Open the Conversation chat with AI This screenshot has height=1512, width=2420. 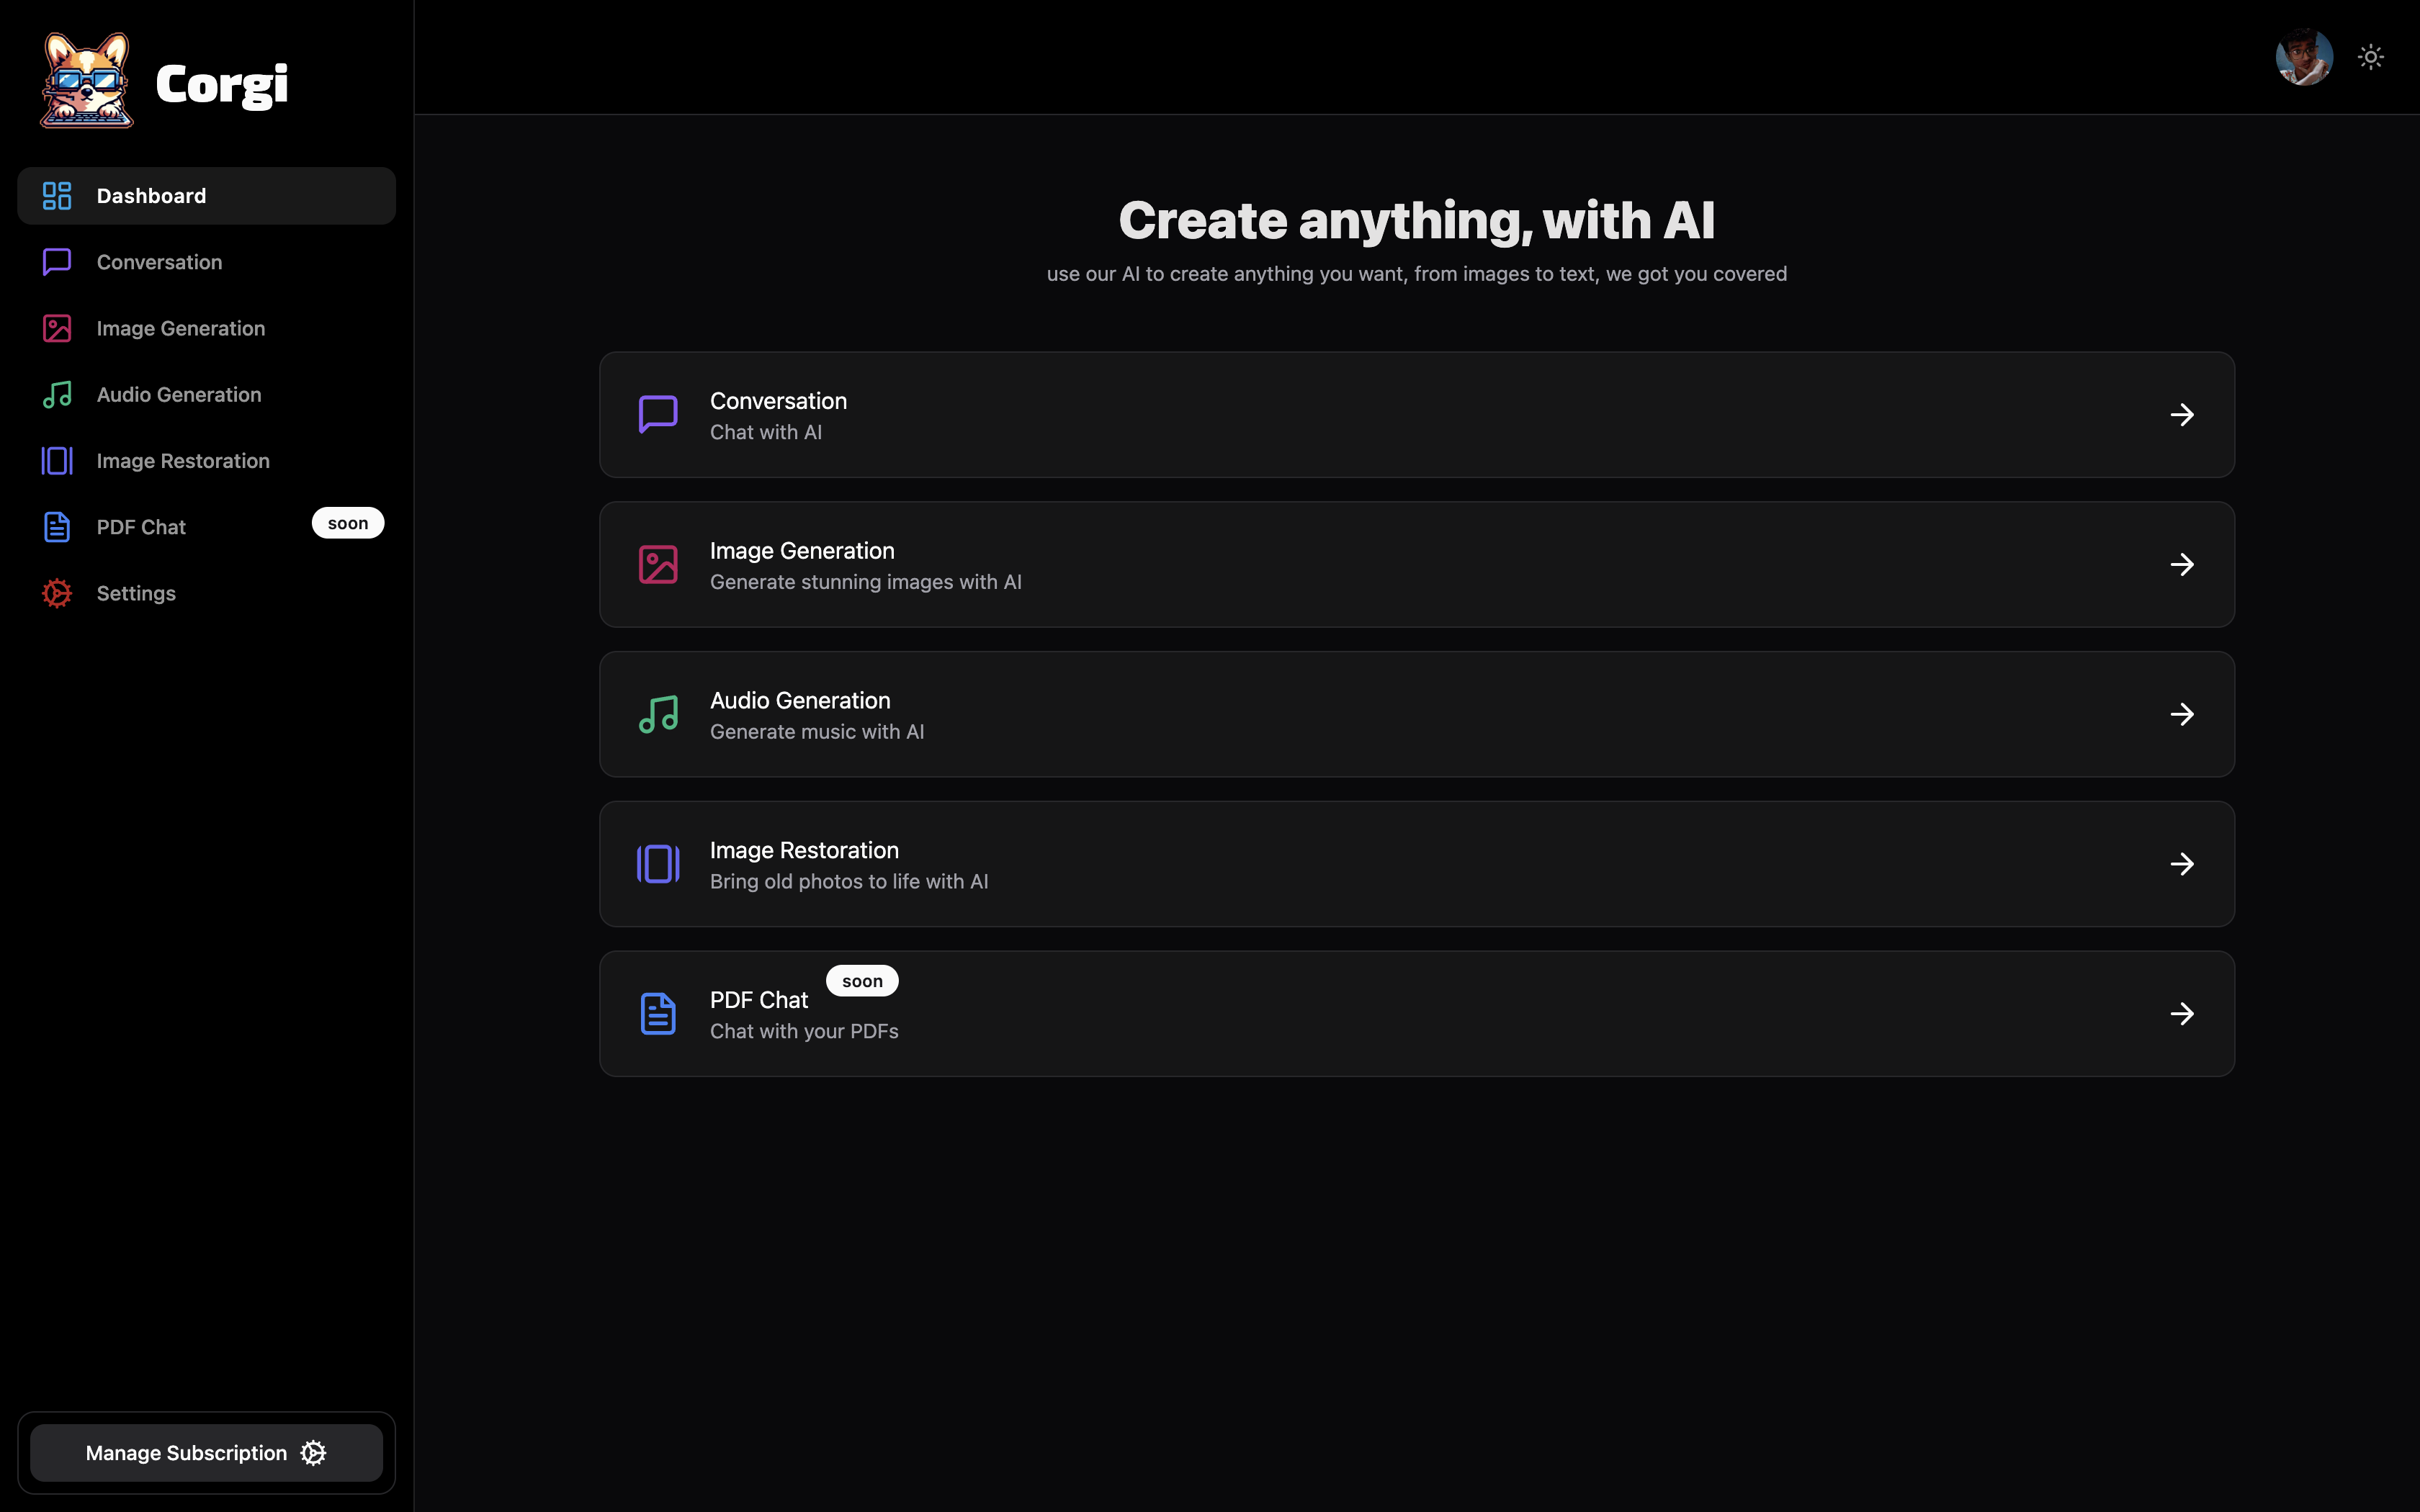coord(1417,413)
